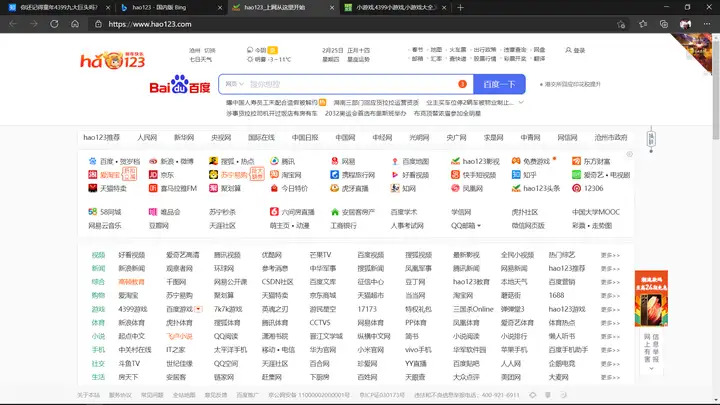The width and height of the screenshot is (720, 405).
Task: Select the 央视网 nav tab
Action: (x=221, y=137)
